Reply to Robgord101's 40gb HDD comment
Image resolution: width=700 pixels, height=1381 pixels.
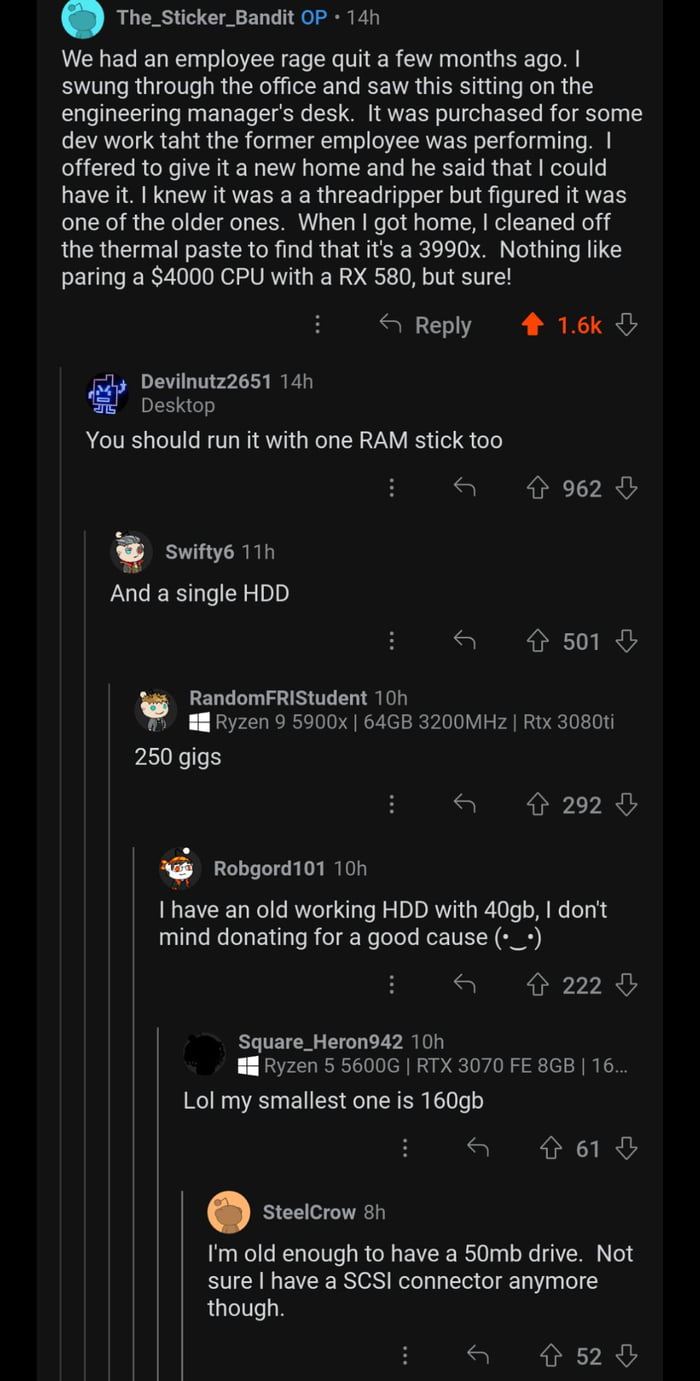pyautogui.click(x=464, y=986)
